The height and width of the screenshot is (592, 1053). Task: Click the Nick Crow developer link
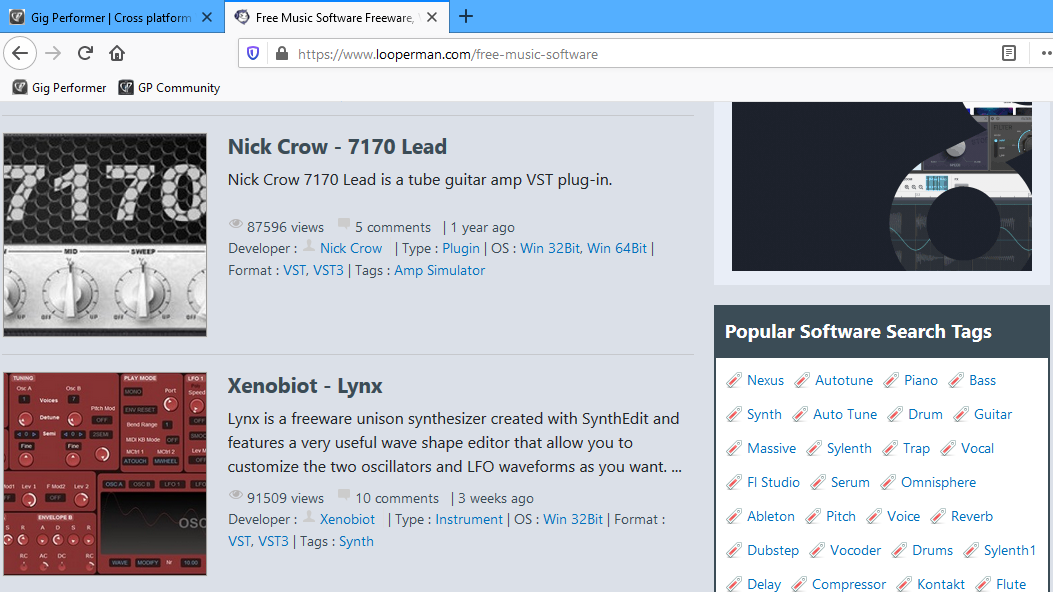[351, 248]
